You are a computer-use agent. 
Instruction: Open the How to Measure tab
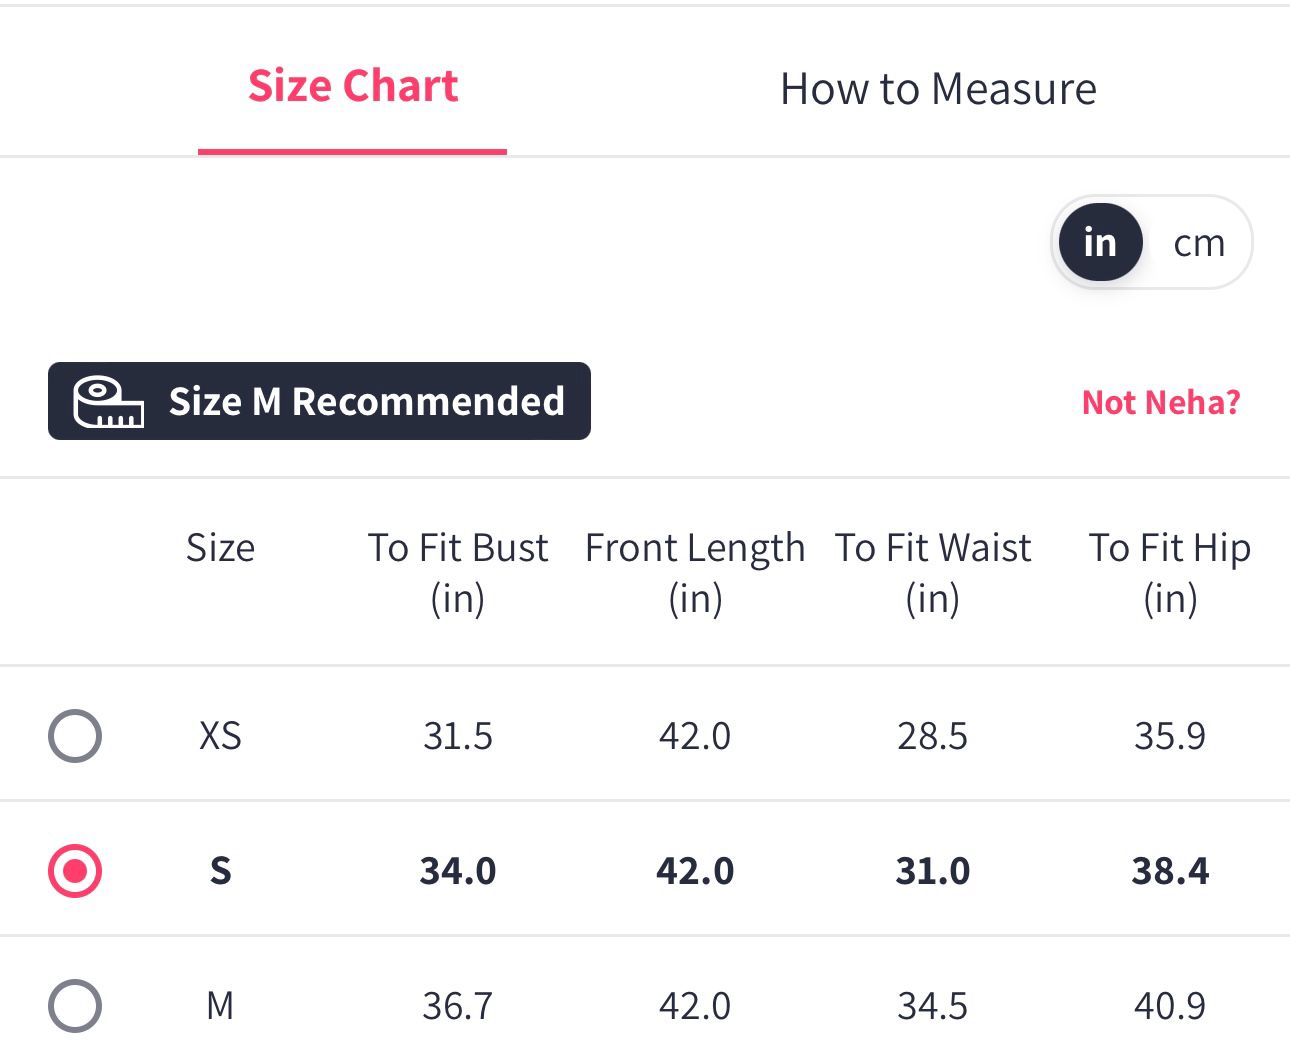[x=938, y=89]
